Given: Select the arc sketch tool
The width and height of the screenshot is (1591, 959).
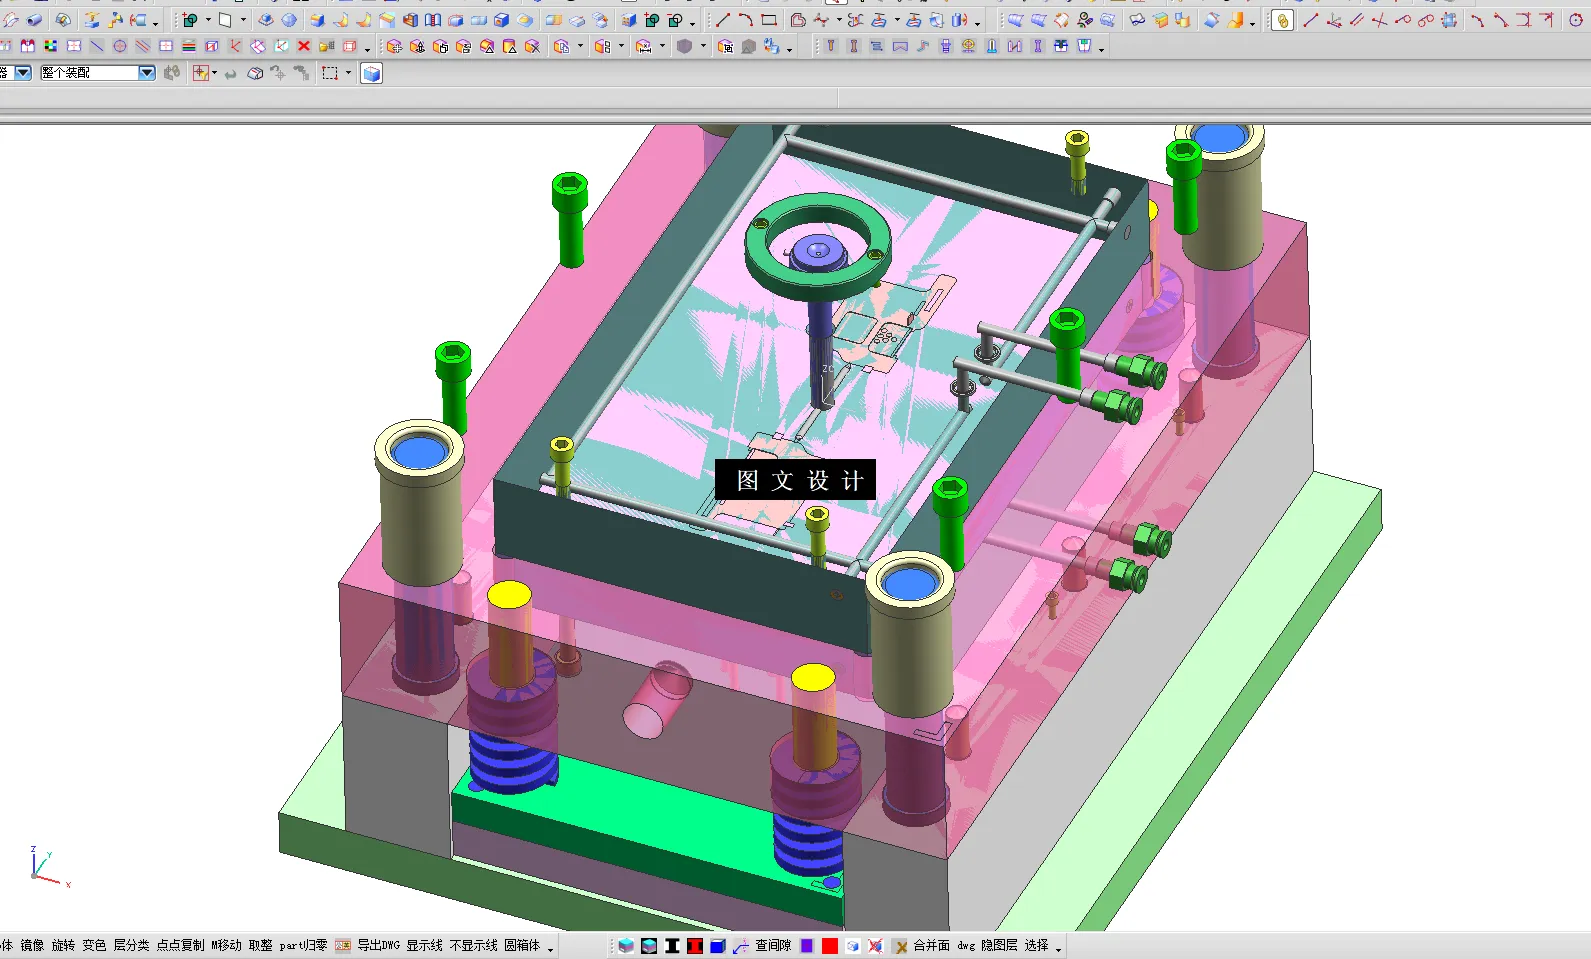Looking at the screenshot, I should (746, 20).
